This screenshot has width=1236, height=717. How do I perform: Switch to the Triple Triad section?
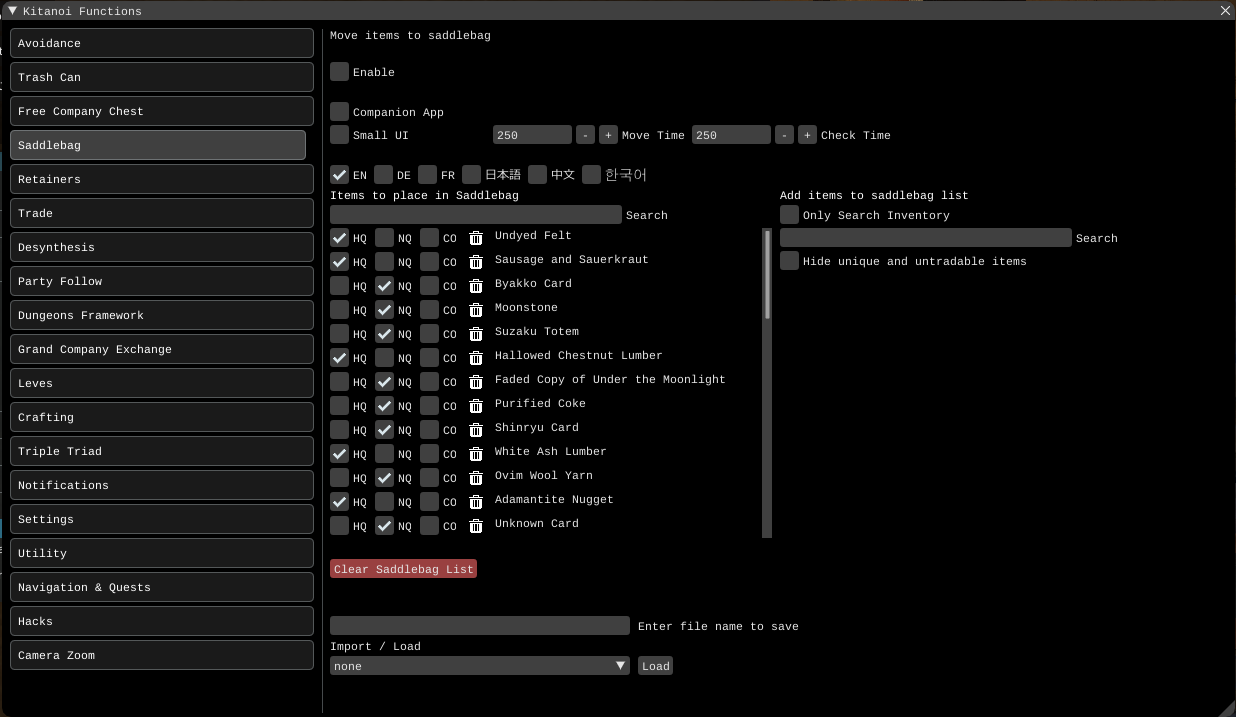pyautogui.click(x=162, y=451)
